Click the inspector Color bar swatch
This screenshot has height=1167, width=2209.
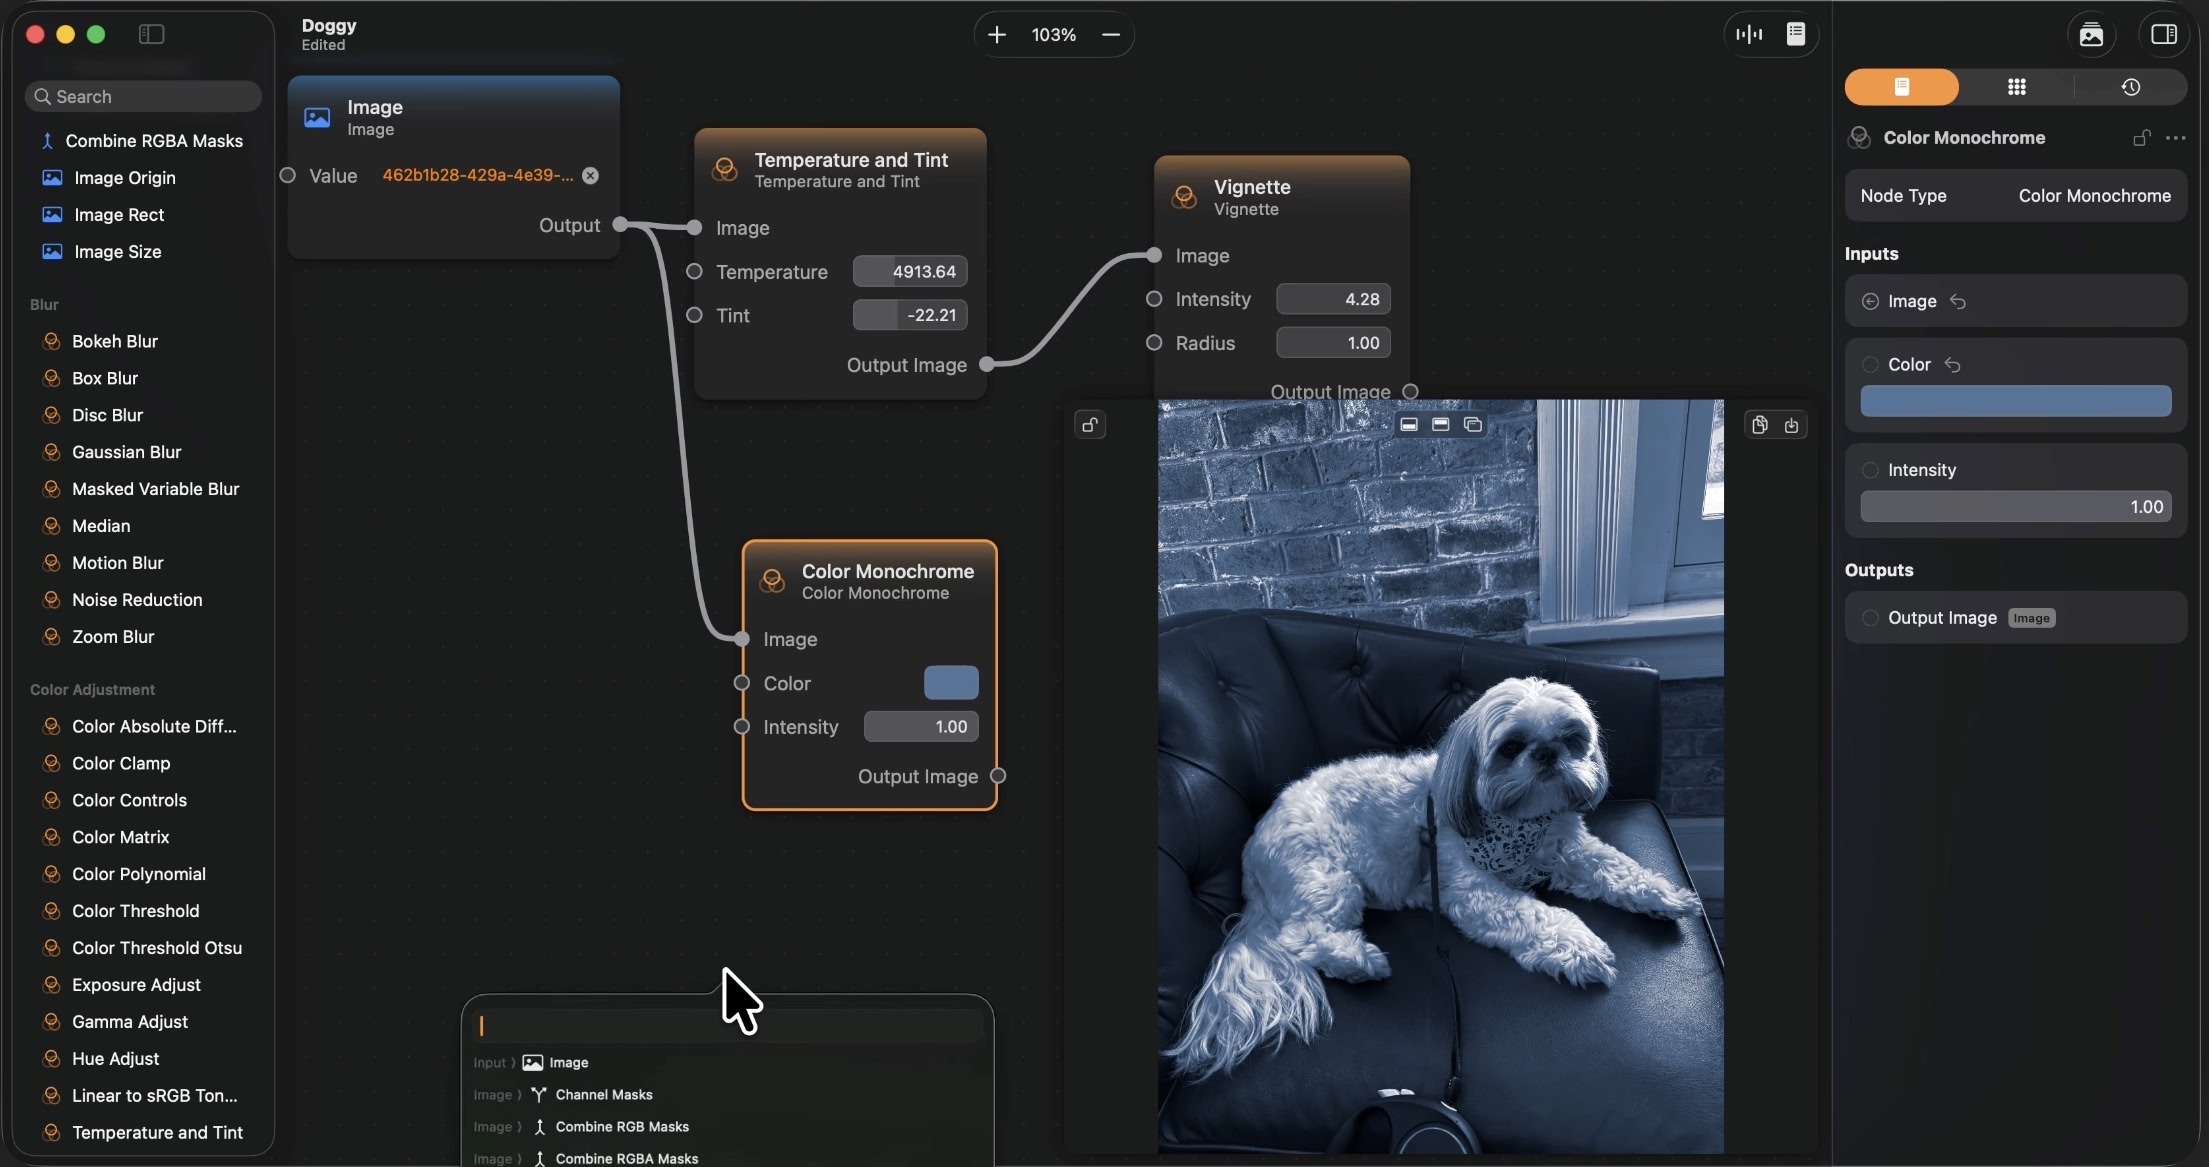[2016, 401]
